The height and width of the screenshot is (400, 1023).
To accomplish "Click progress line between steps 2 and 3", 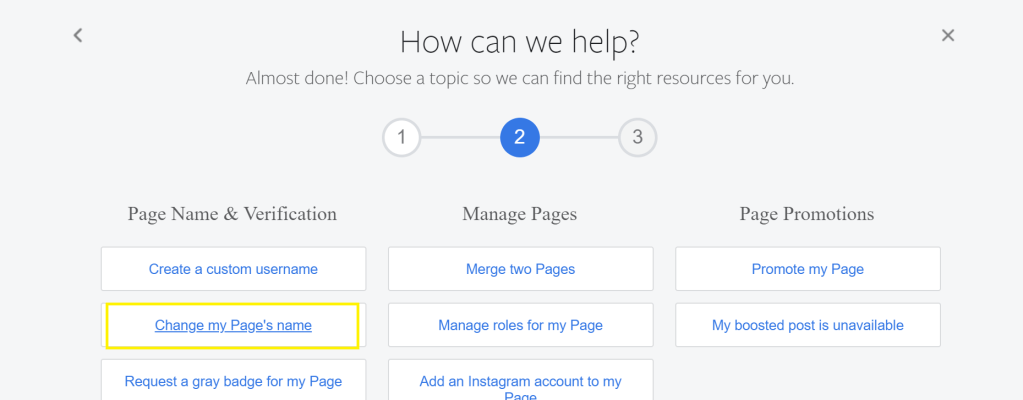I will [579, 138].
